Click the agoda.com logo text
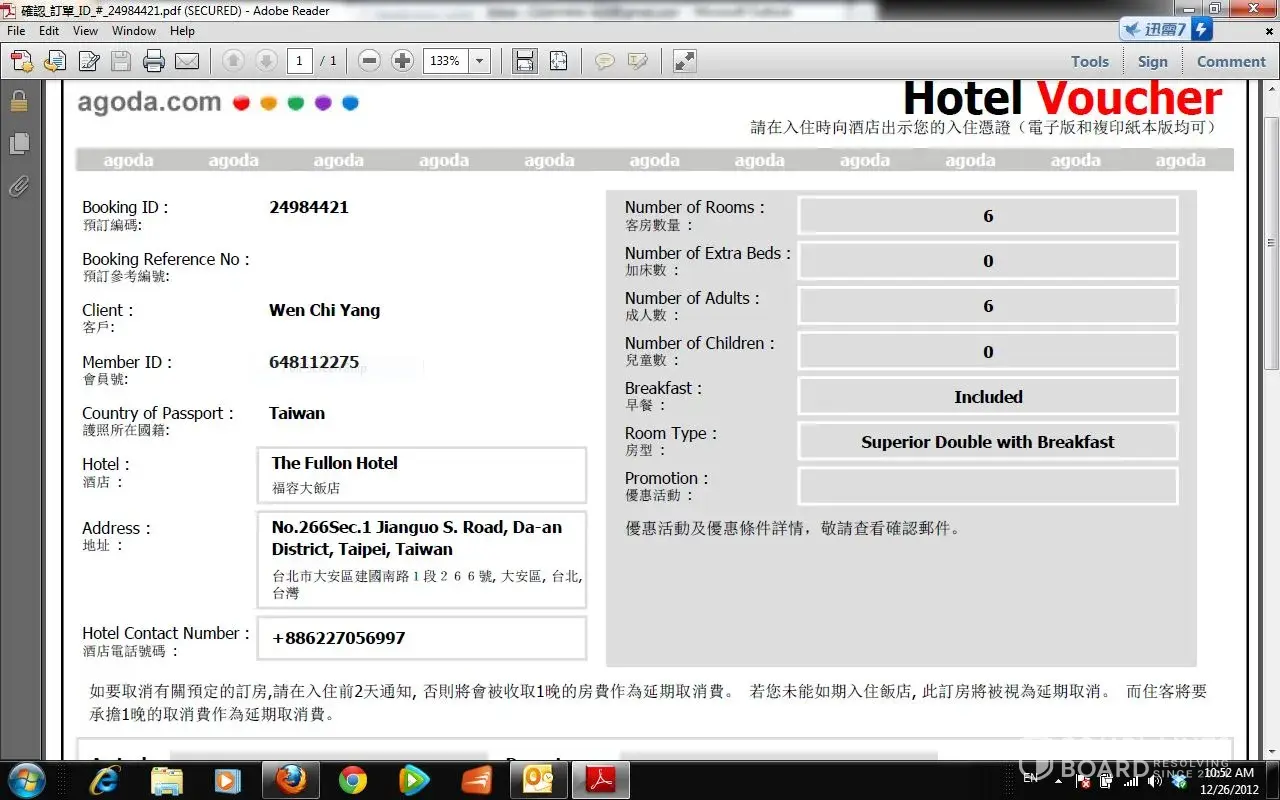 tap(150, 102)
